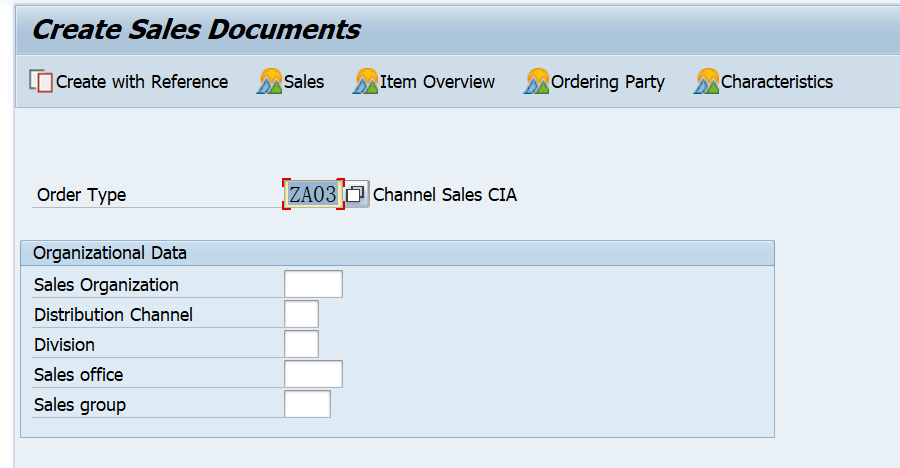Click the Sales group input field

pos(307,404)
